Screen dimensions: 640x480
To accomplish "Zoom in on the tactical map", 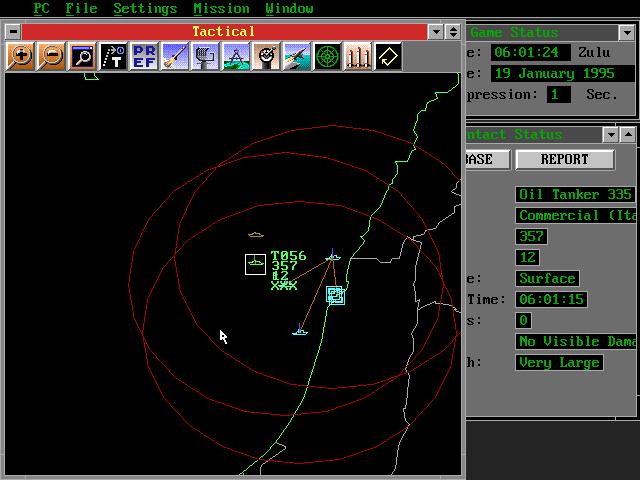I will point(20,56).
